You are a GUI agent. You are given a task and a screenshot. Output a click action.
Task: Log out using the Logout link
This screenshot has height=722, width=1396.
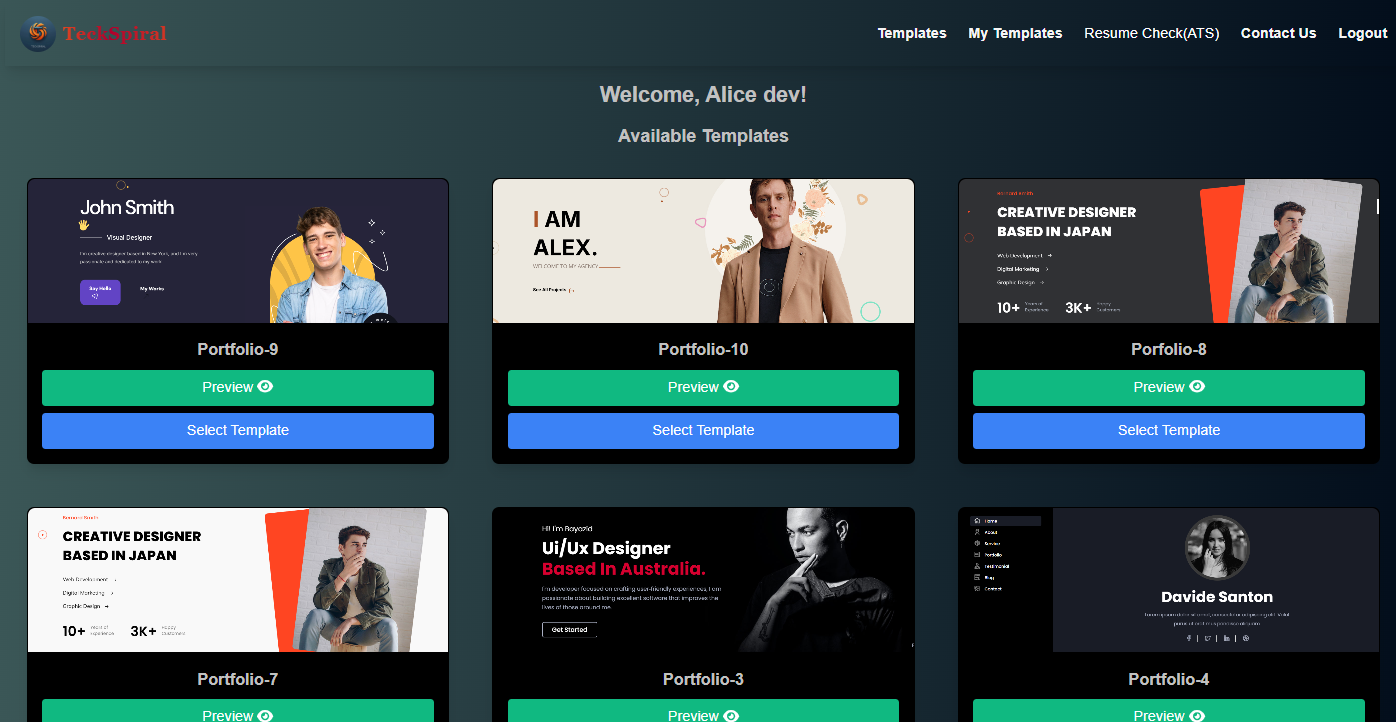[1362, 33]
